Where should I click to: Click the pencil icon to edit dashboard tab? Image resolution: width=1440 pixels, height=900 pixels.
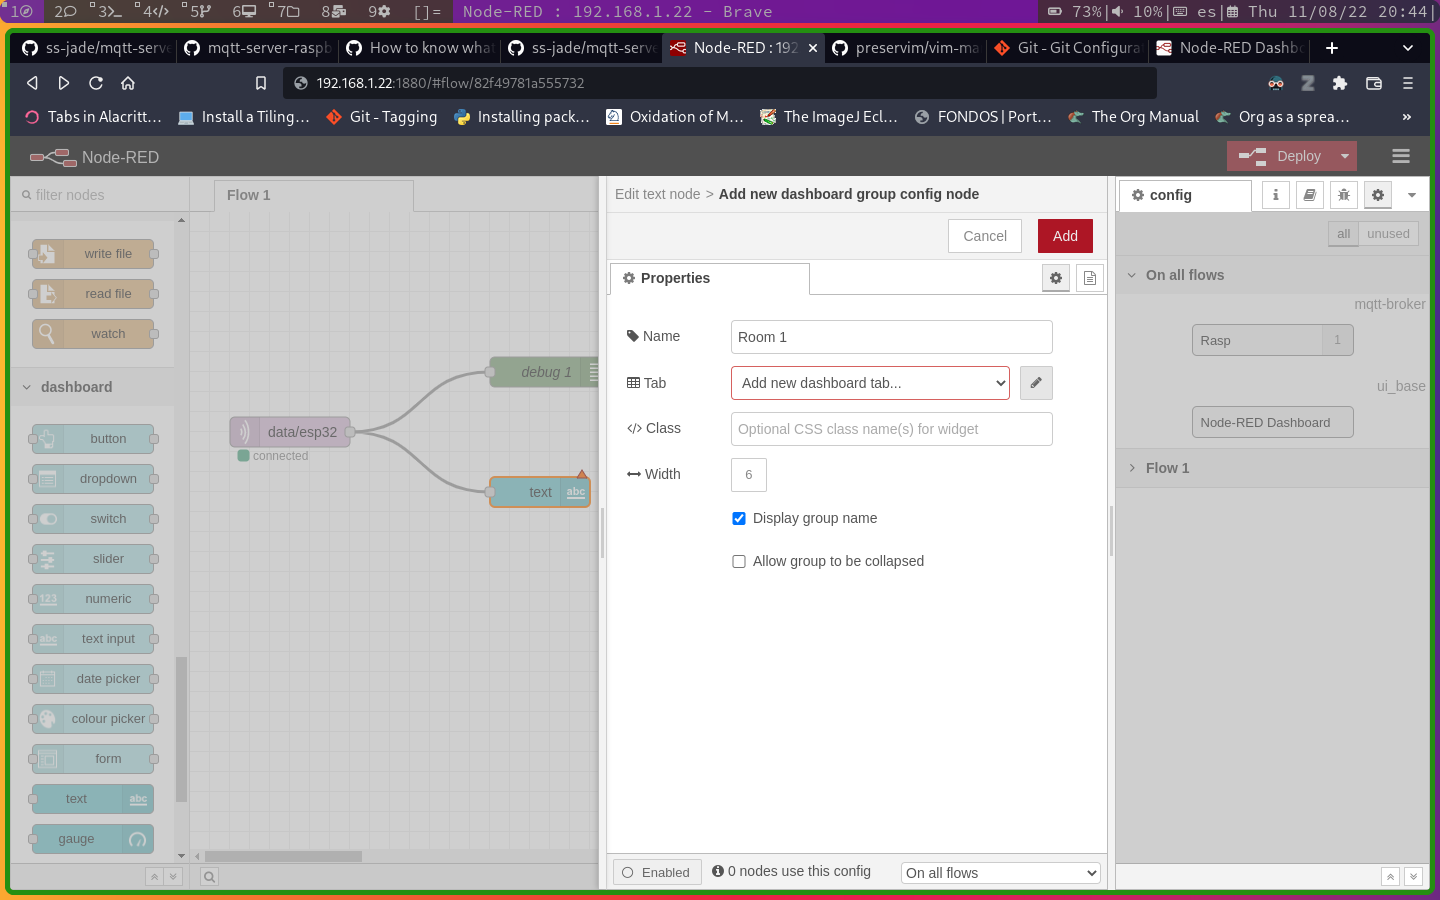click(1036, 383)
